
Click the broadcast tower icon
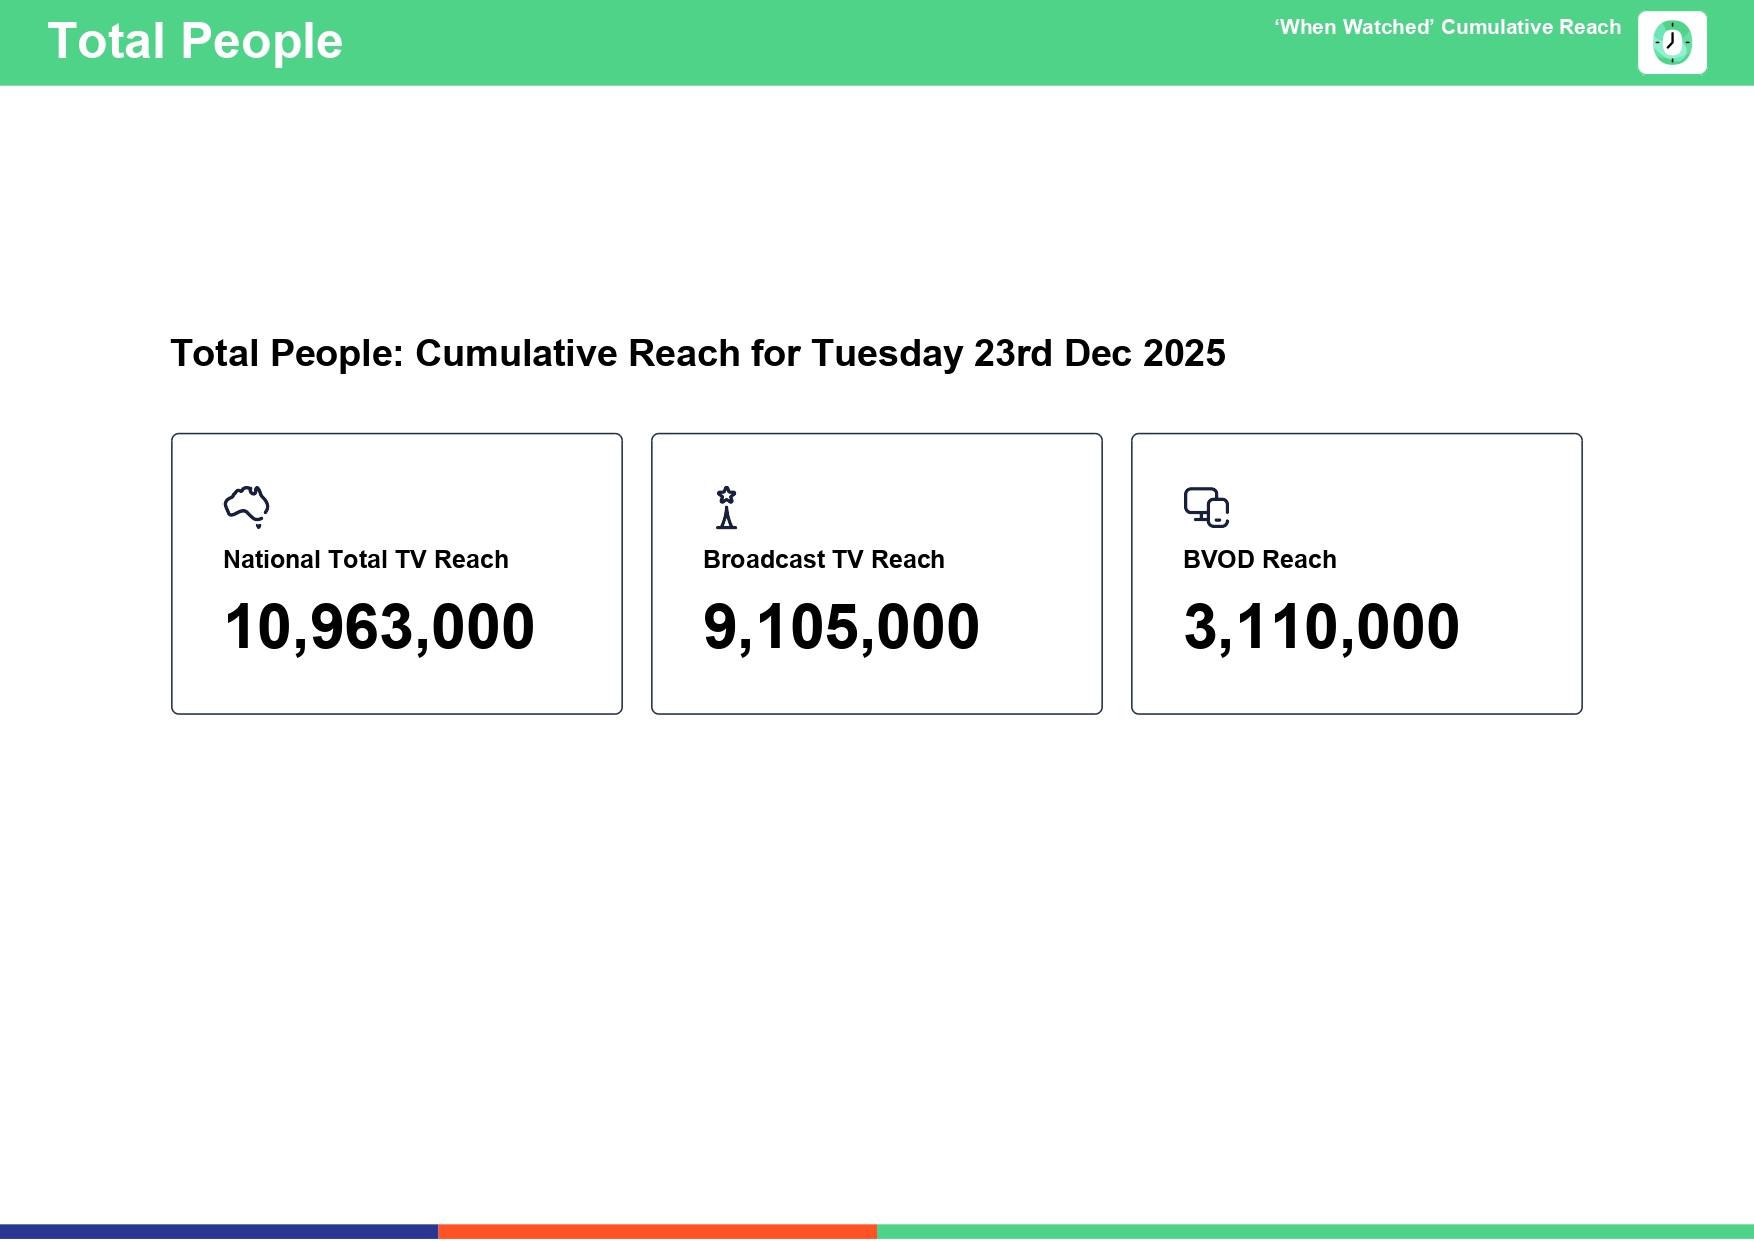pyautogui.click(x=727, y=507)
